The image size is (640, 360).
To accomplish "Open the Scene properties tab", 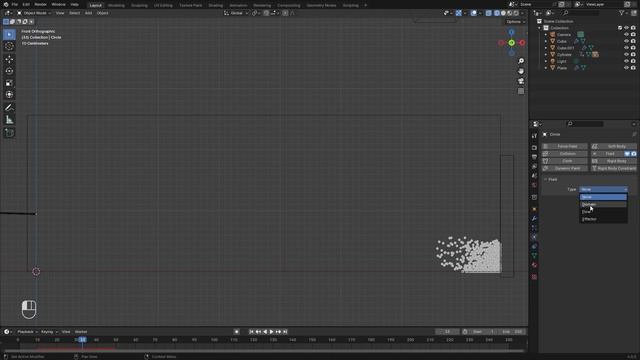I will click(x=534, y=176).
